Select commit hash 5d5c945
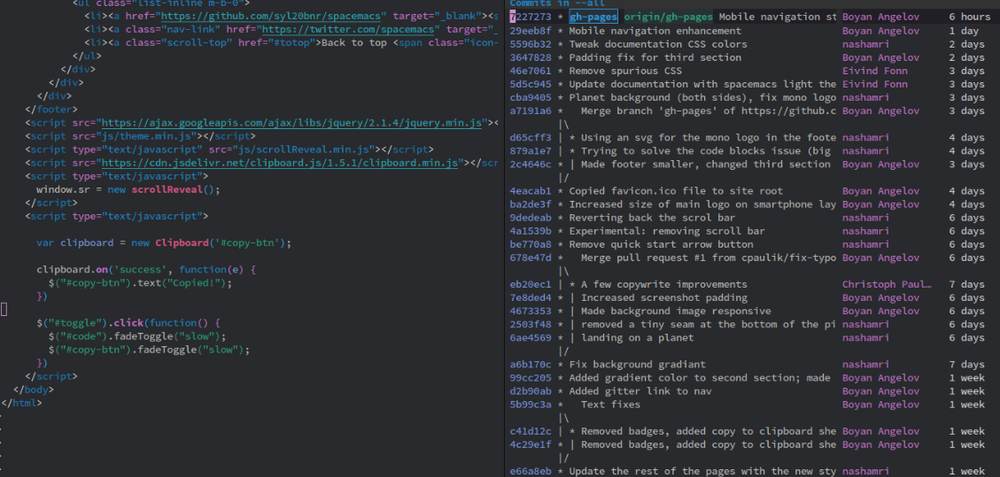The image size is (1000, 477). pyautogui.click(x=531, y=84)
